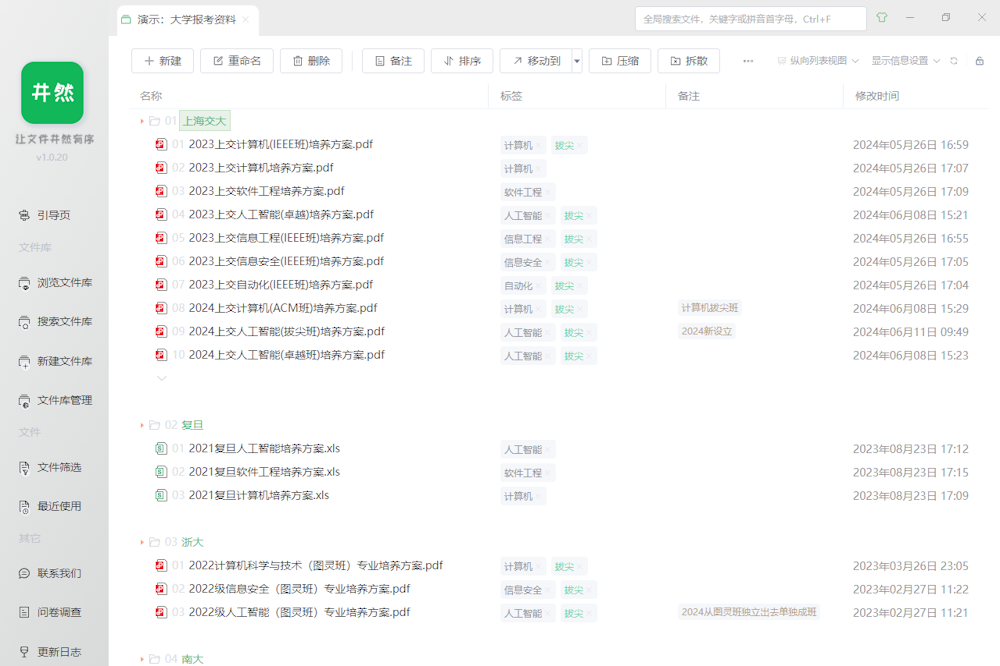Click the 压缩 button
Image resolution: width=1000 pixels, height=666 pixels.
pos(620,61)
